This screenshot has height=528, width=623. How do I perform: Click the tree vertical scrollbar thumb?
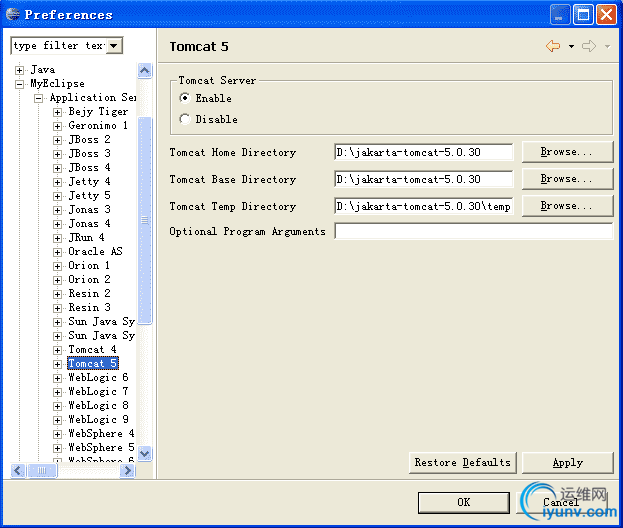pos(145,220)
